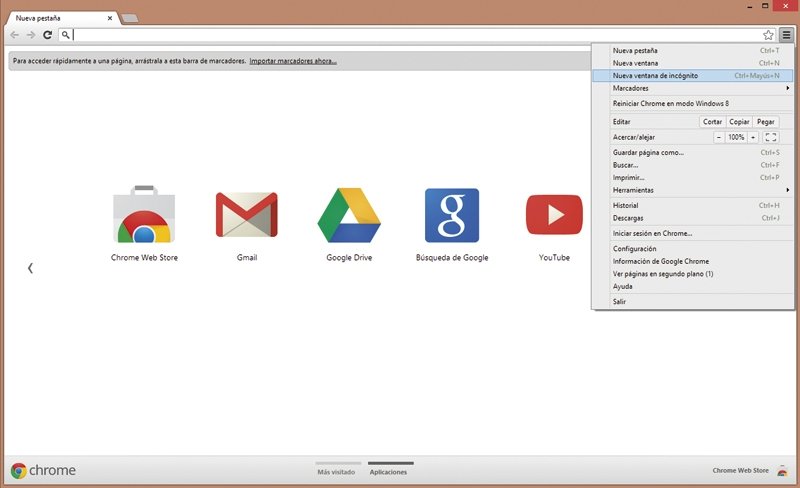800x488 pixels.
Task: Maximize the Chrome window
Action: [765, 6]
